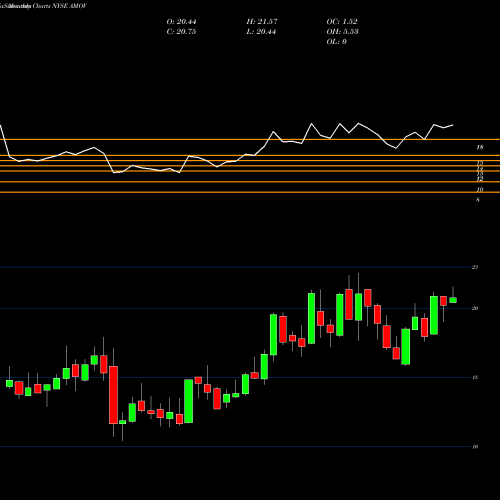The height and width of the screenshot is (500, 500).
Task: Select the last green candlestick on the right
Action: click(453, 300)
